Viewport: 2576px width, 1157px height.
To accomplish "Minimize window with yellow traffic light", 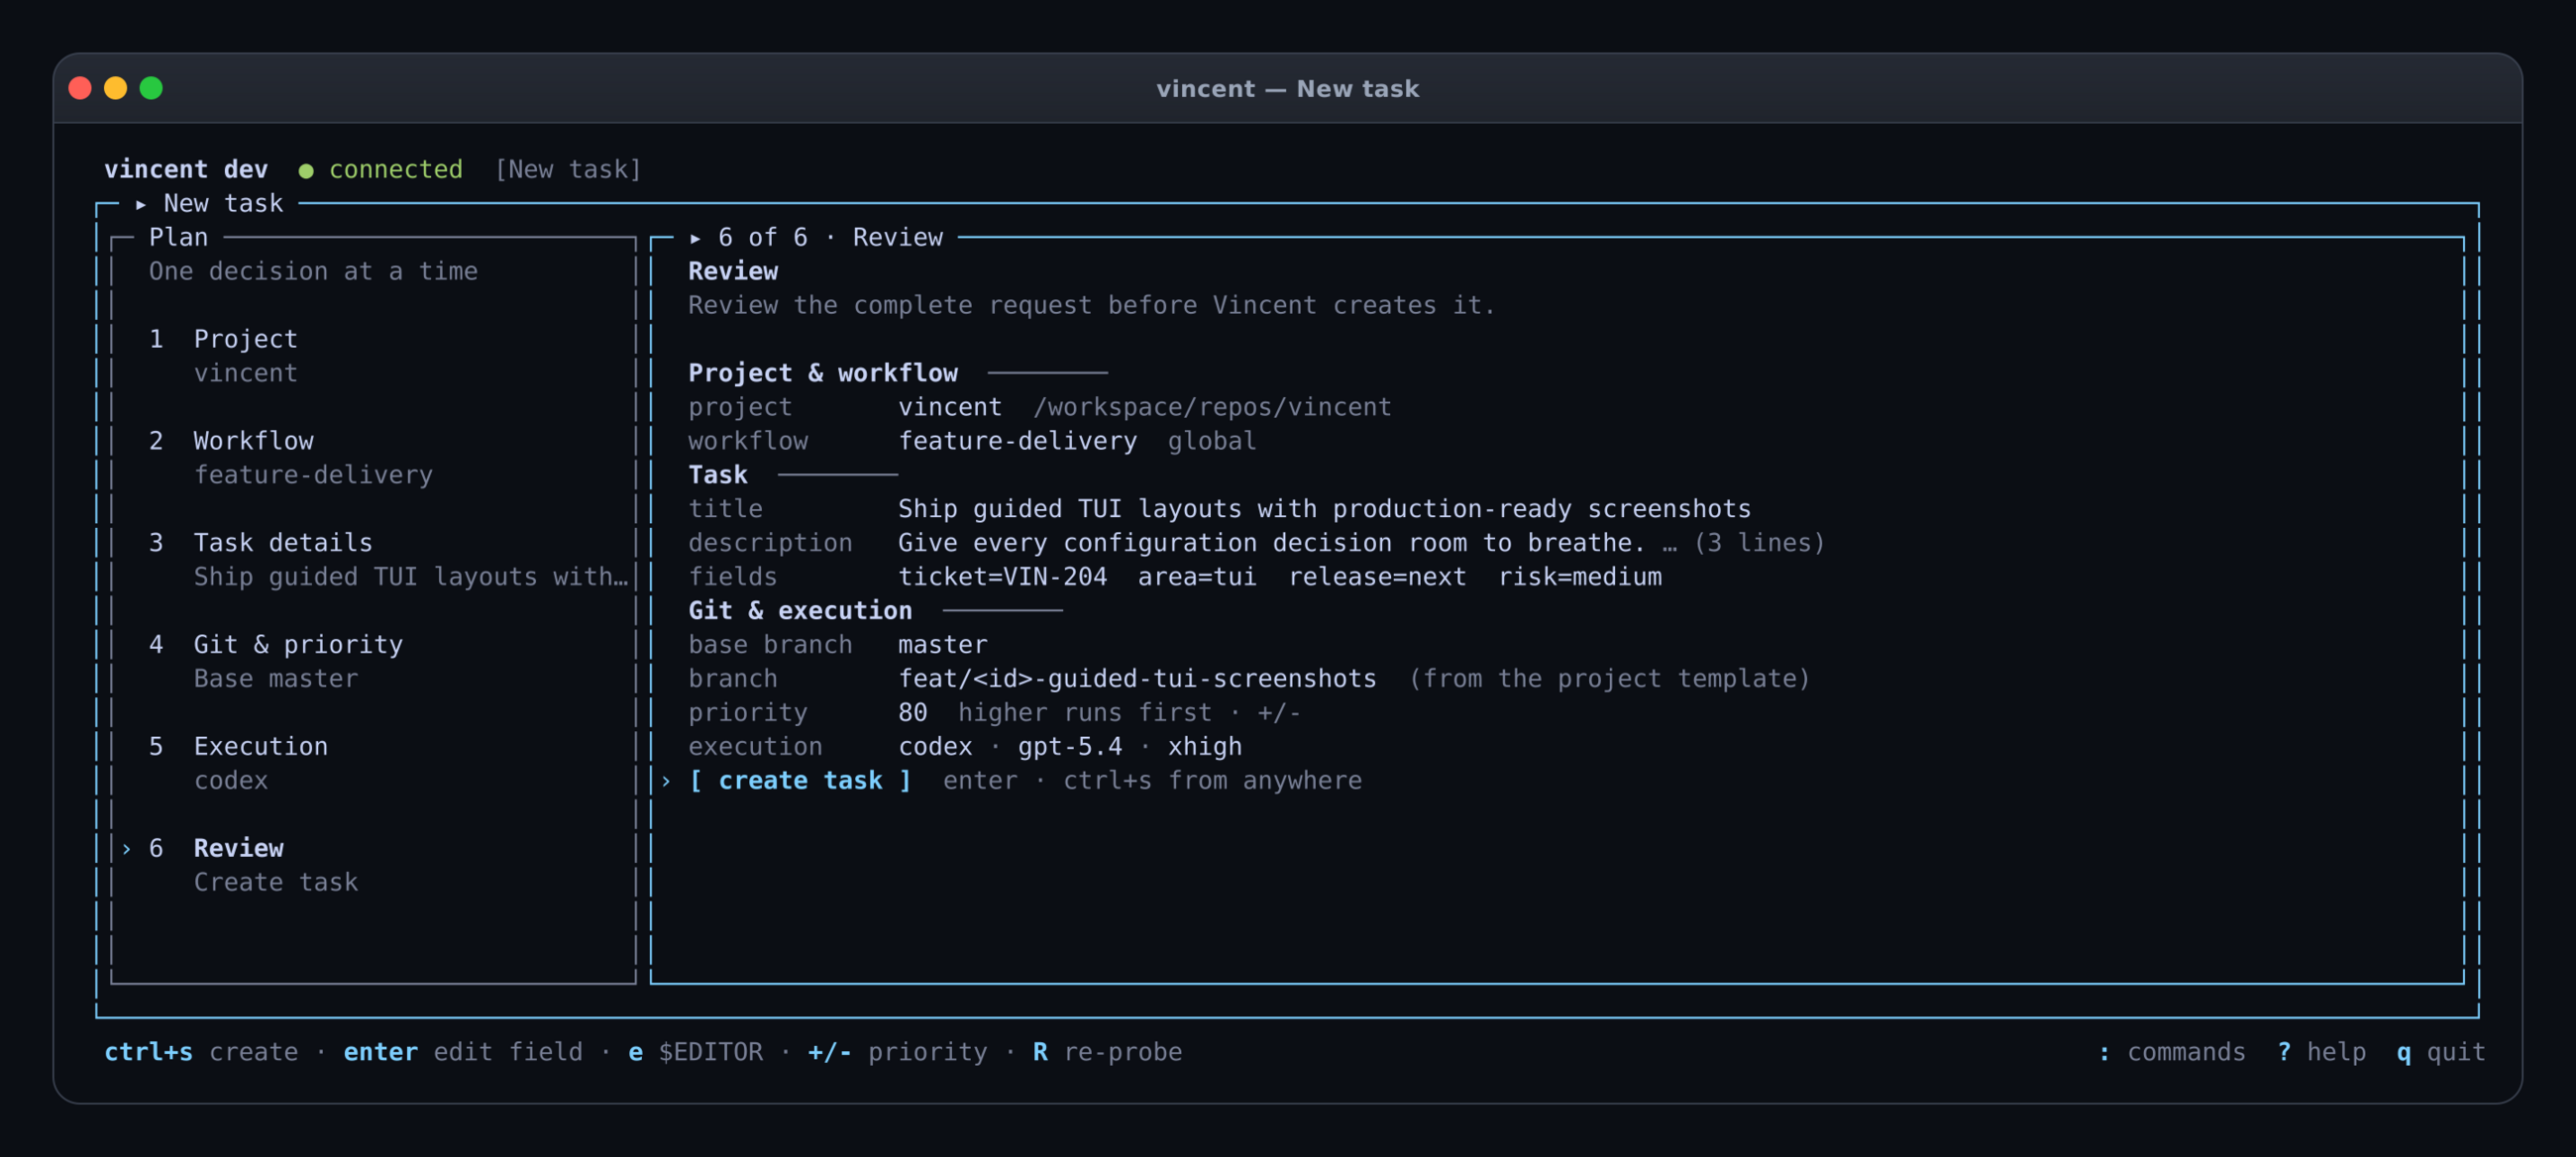I will [116, 89].
